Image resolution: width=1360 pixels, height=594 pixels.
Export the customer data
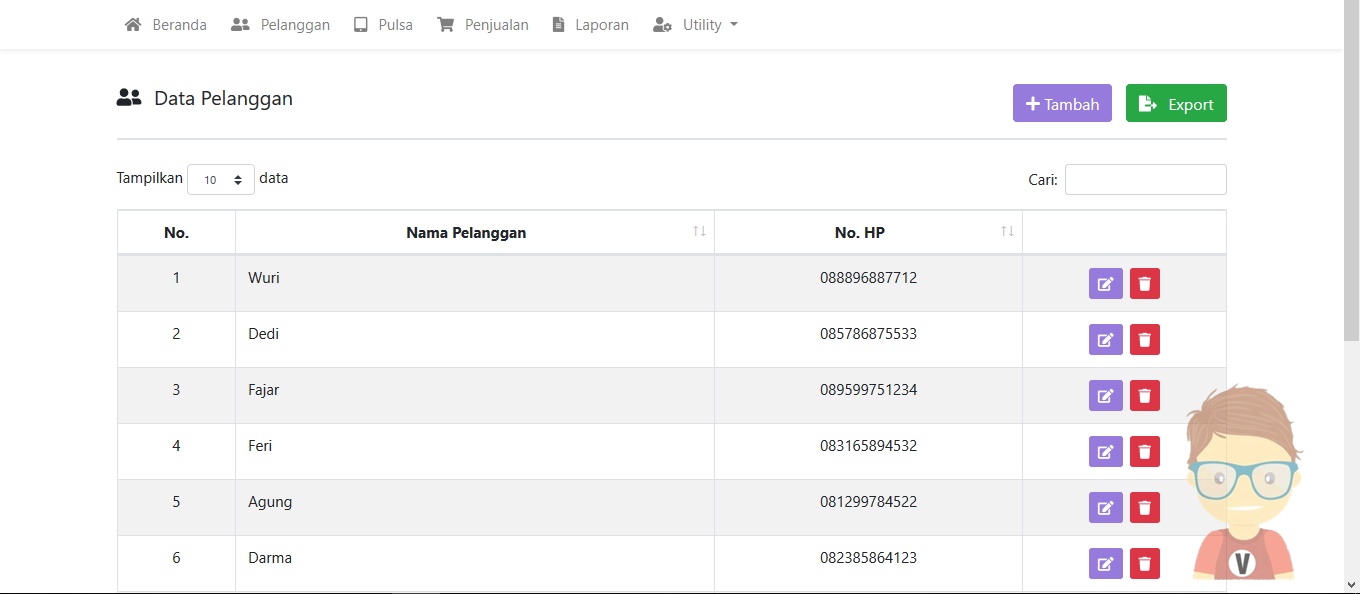1176,104
